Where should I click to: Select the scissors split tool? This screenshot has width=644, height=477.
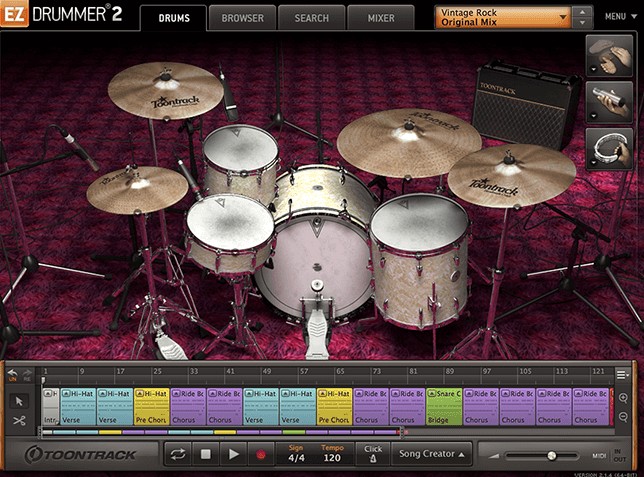coord(19,420)
